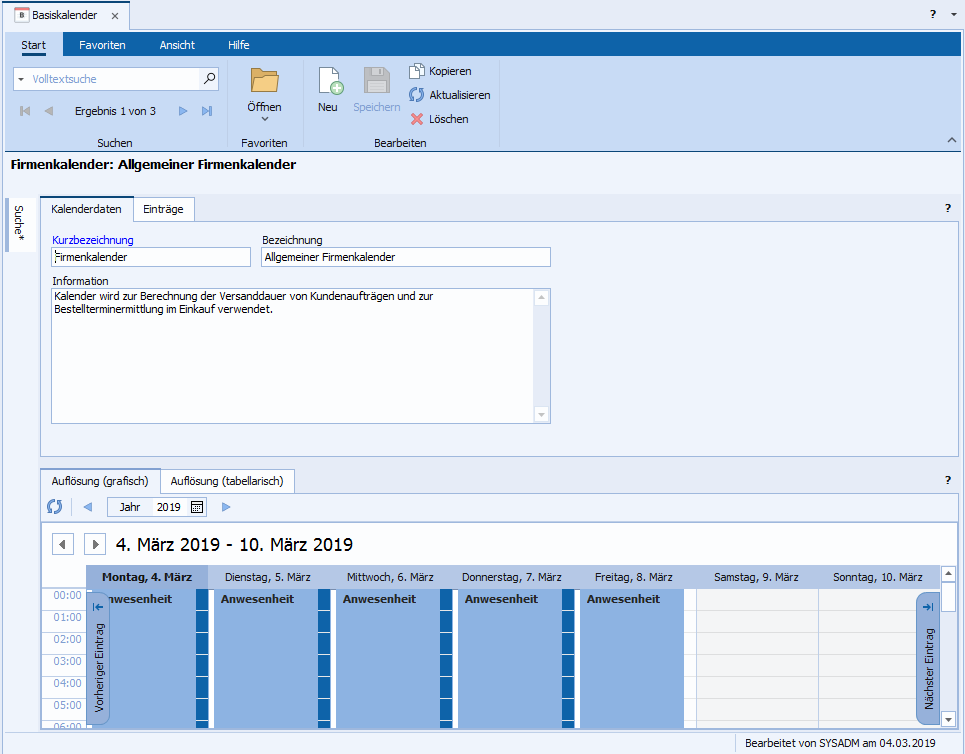
Task: Click the Löschen delete icon
Action: point(417,119)
